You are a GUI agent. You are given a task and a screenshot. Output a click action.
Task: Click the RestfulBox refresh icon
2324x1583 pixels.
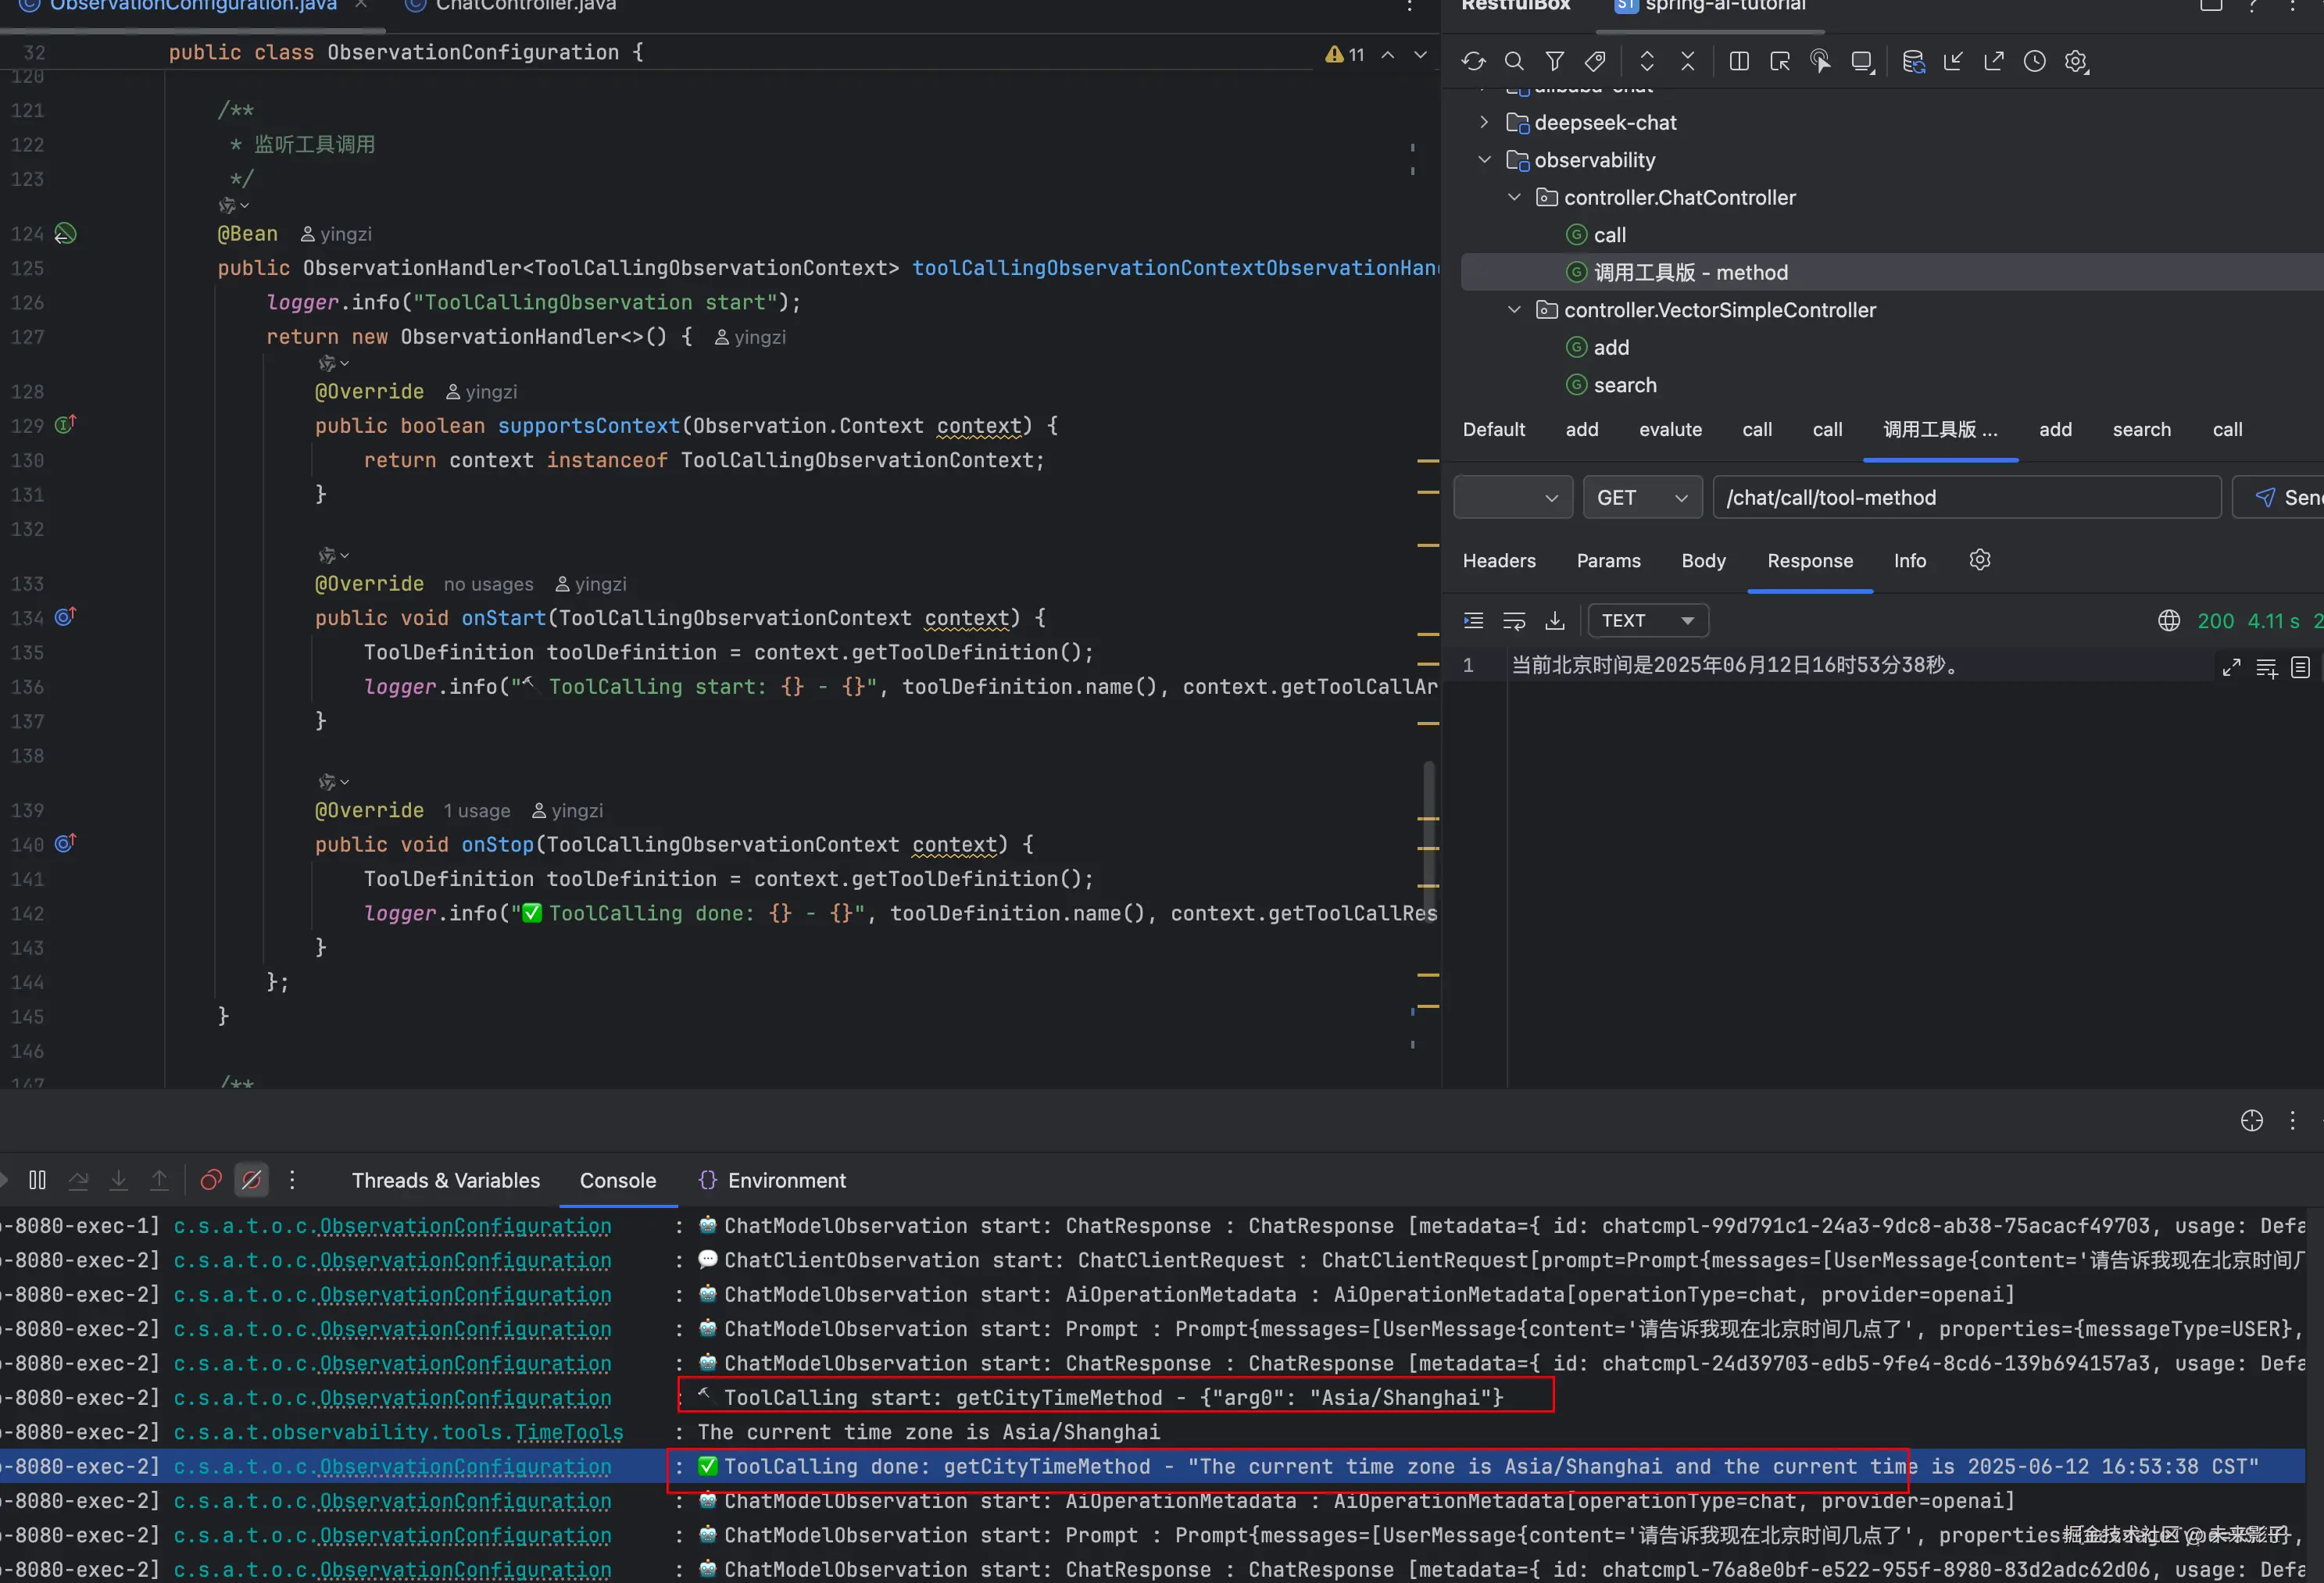pyautogui.click(x=1473, y=61)
